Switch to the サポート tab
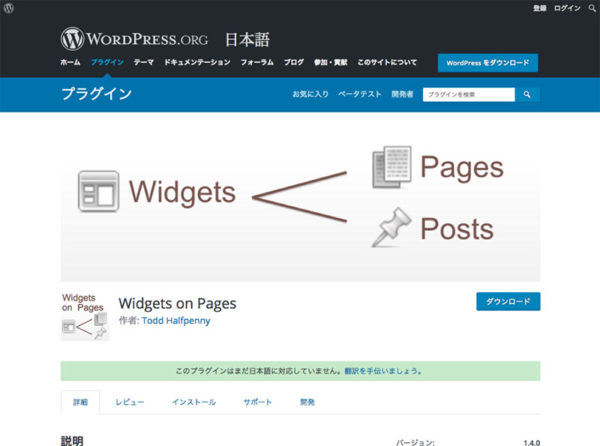This screenshot has height=446, width=600. (x=258, y=402)
